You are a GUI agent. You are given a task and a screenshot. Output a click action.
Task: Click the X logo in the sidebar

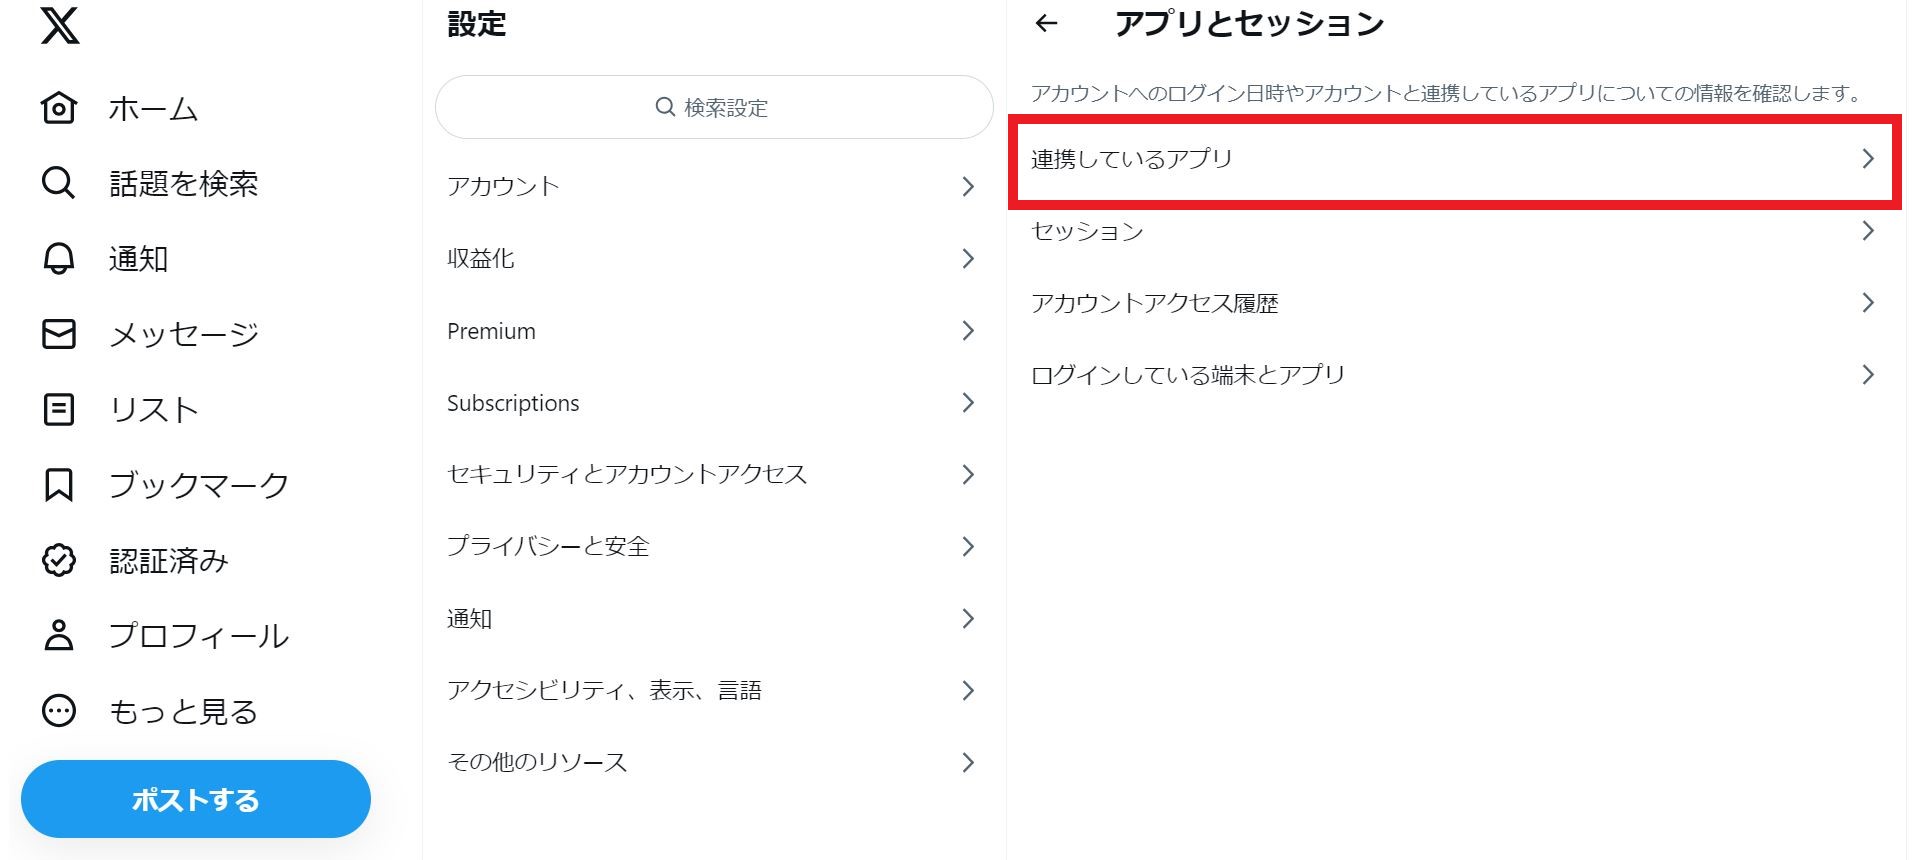pyautogui.click(x=58, y=27)
